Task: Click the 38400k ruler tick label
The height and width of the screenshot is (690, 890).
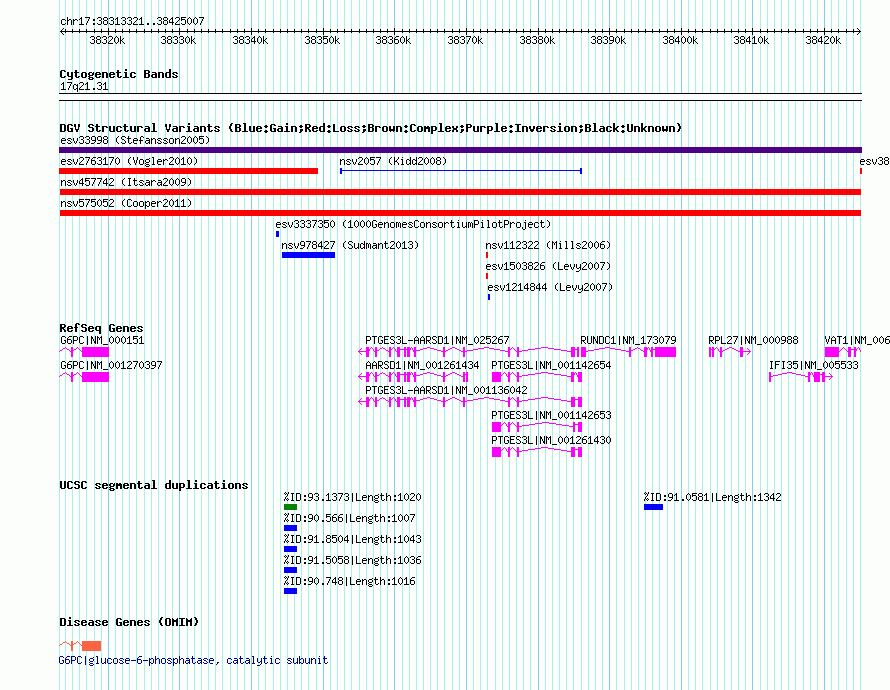Action: (x=680, y=40)
